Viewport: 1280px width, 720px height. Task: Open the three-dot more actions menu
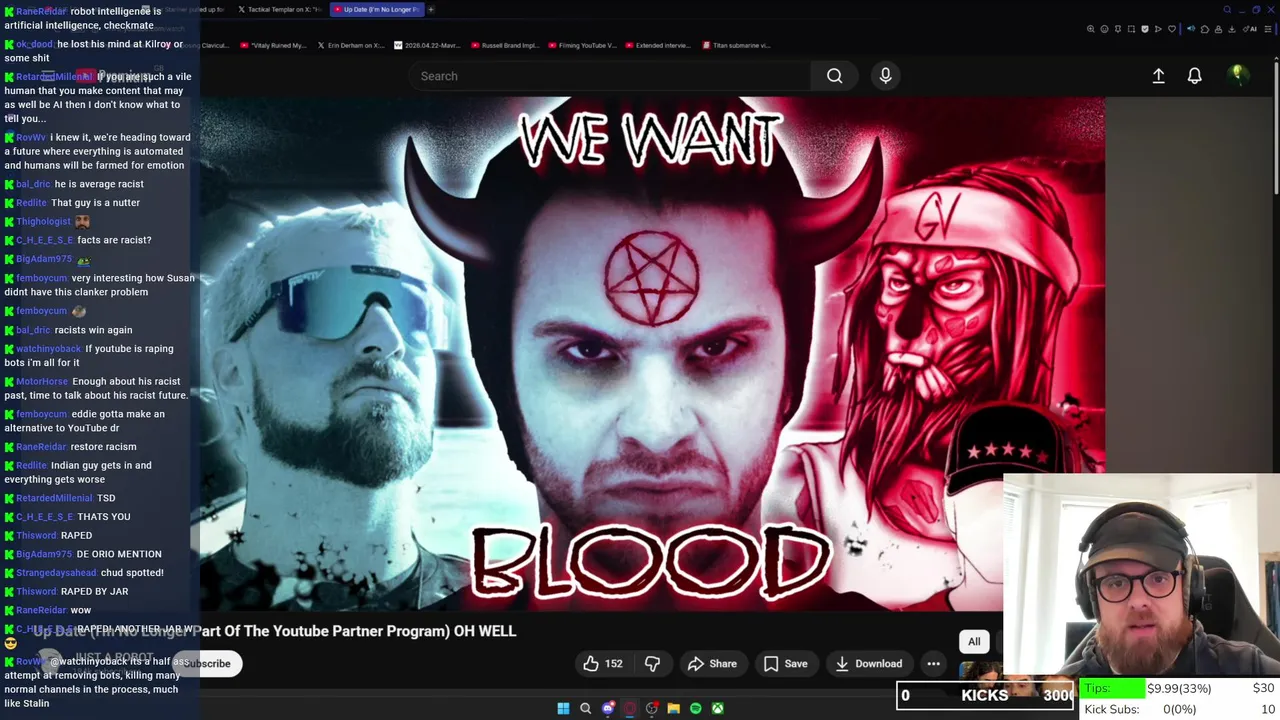pos(933,663)
